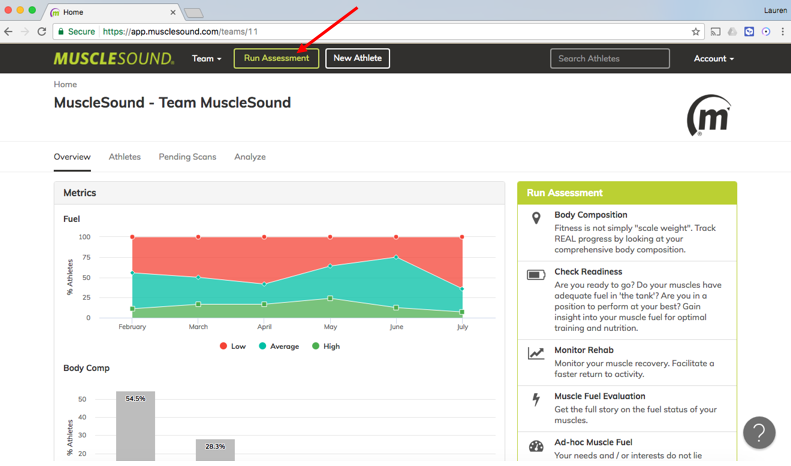791x466 pixels.
Task: Click the Run Assessment button in navbar
Action: [x=276, y=59]
